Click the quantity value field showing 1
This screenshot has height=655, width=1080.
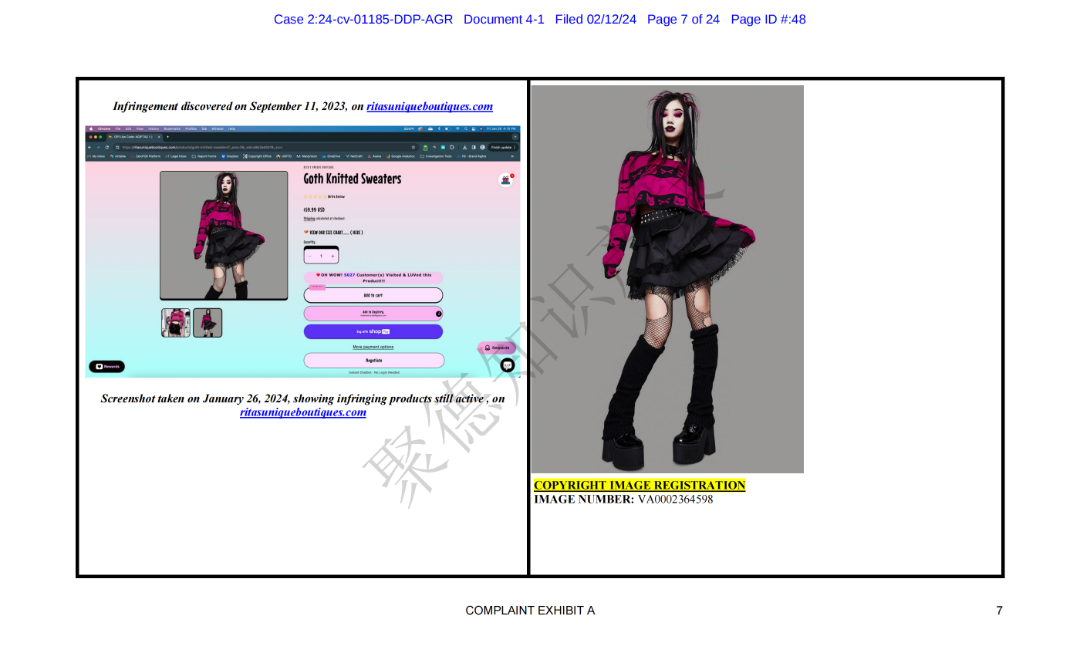[x=321, y=256]
